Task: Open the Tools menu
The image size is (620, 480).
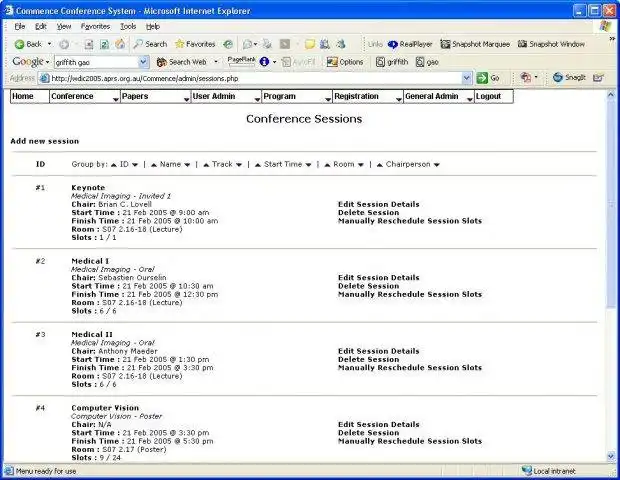Action: click(128, 26)
